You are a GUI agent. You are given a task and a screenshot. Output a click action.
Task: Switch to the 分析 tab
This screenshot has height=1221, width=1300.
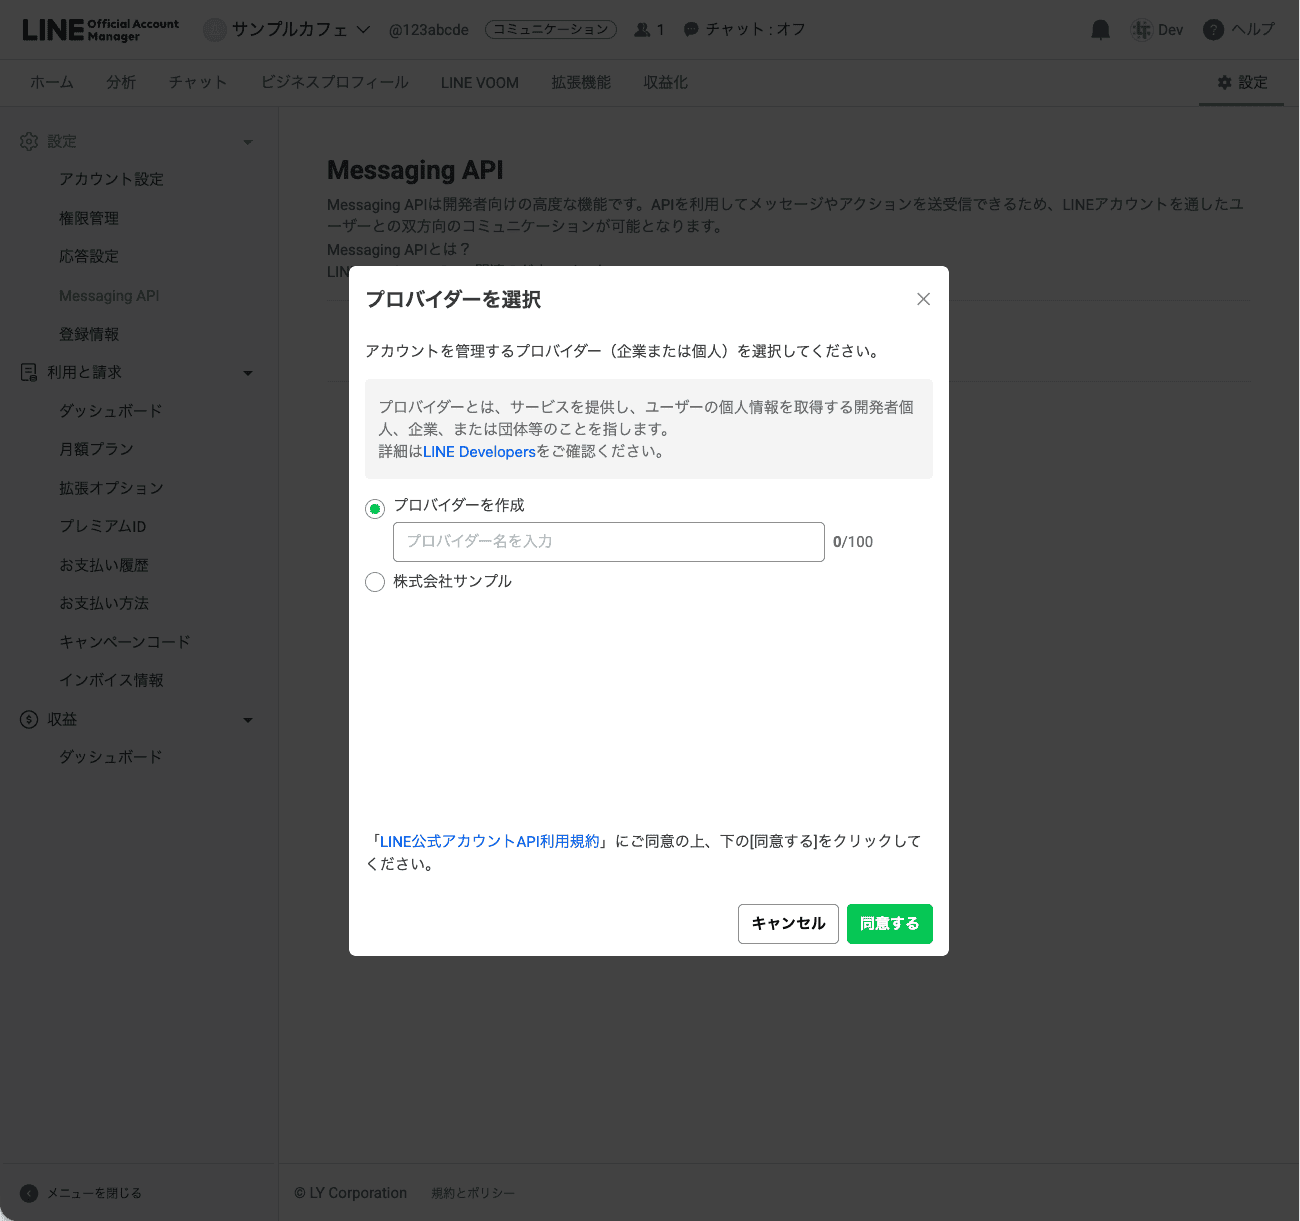click(x=121, y=83)
